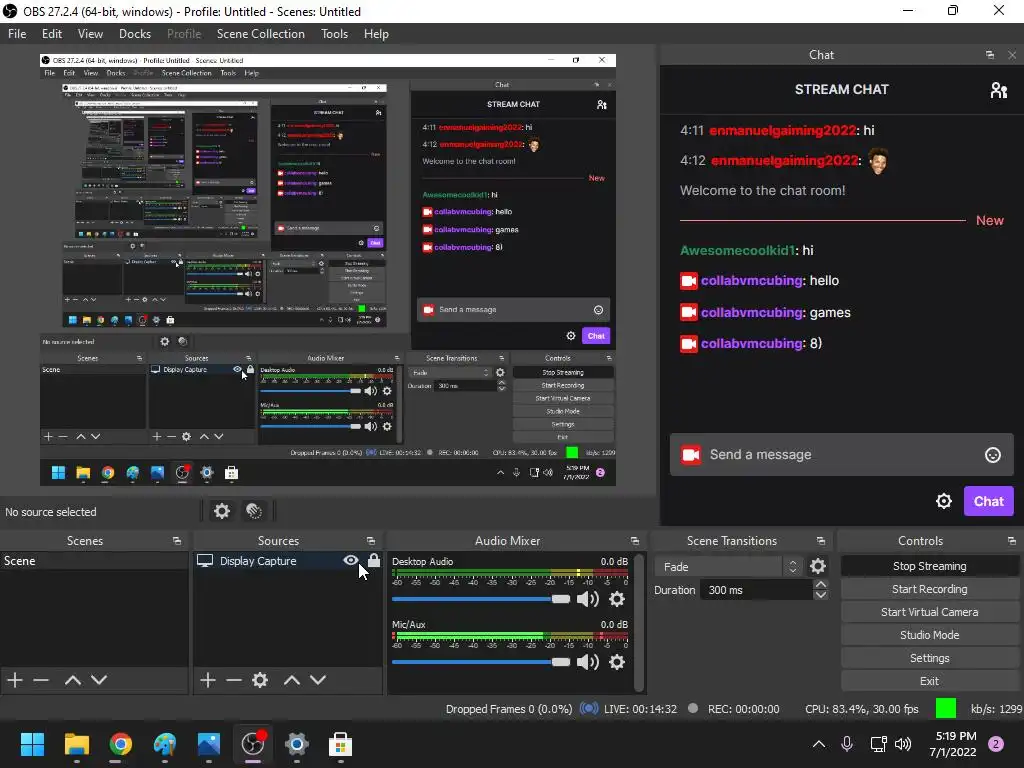
Task: Open source properties gear in Sources footer
Action: (260, 680)
